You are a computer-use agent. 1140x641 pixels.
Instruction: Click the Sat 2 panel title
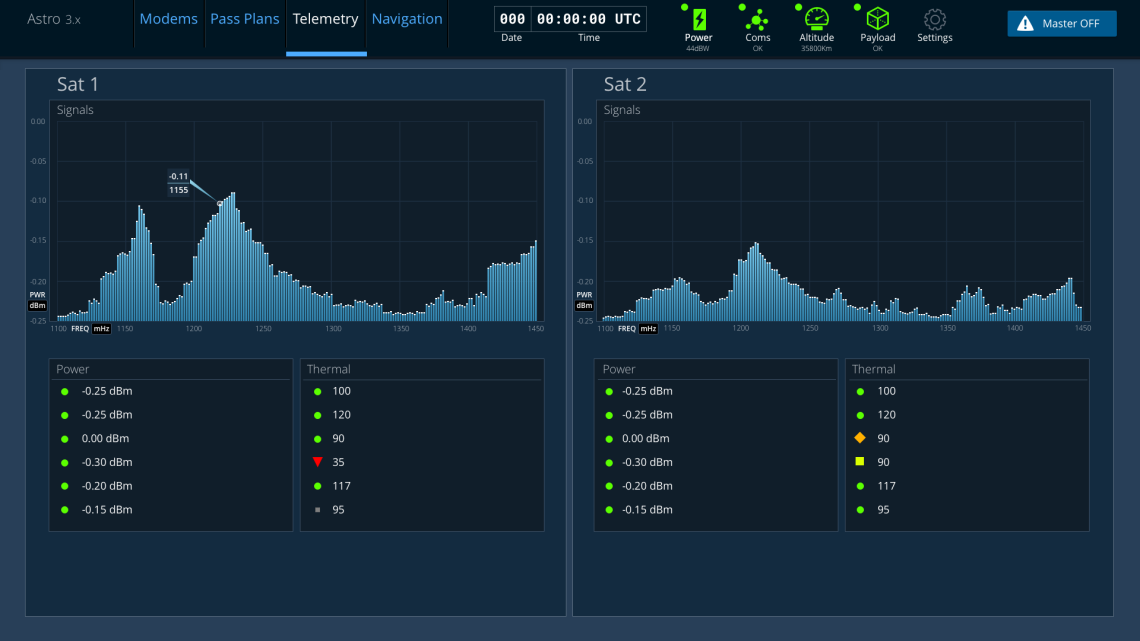(x=625, y=84)
